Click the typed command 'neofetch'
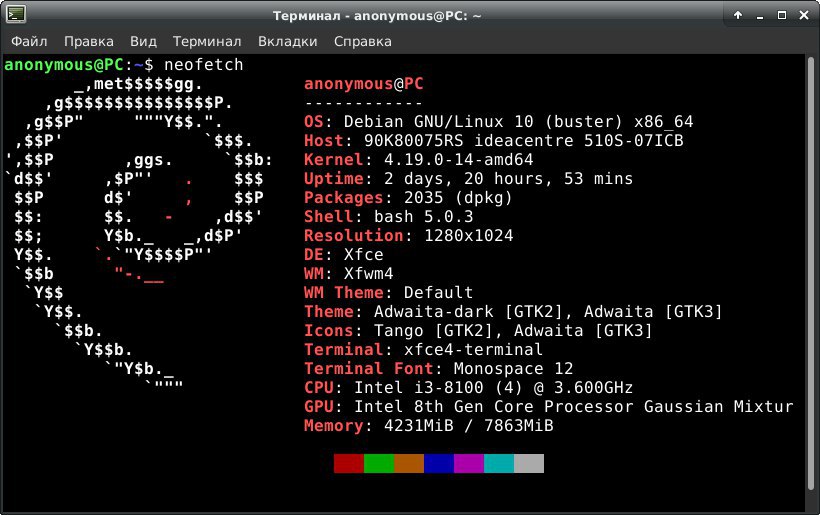The height and width of the screenshot is (515, 820). [x=204, y=65]
